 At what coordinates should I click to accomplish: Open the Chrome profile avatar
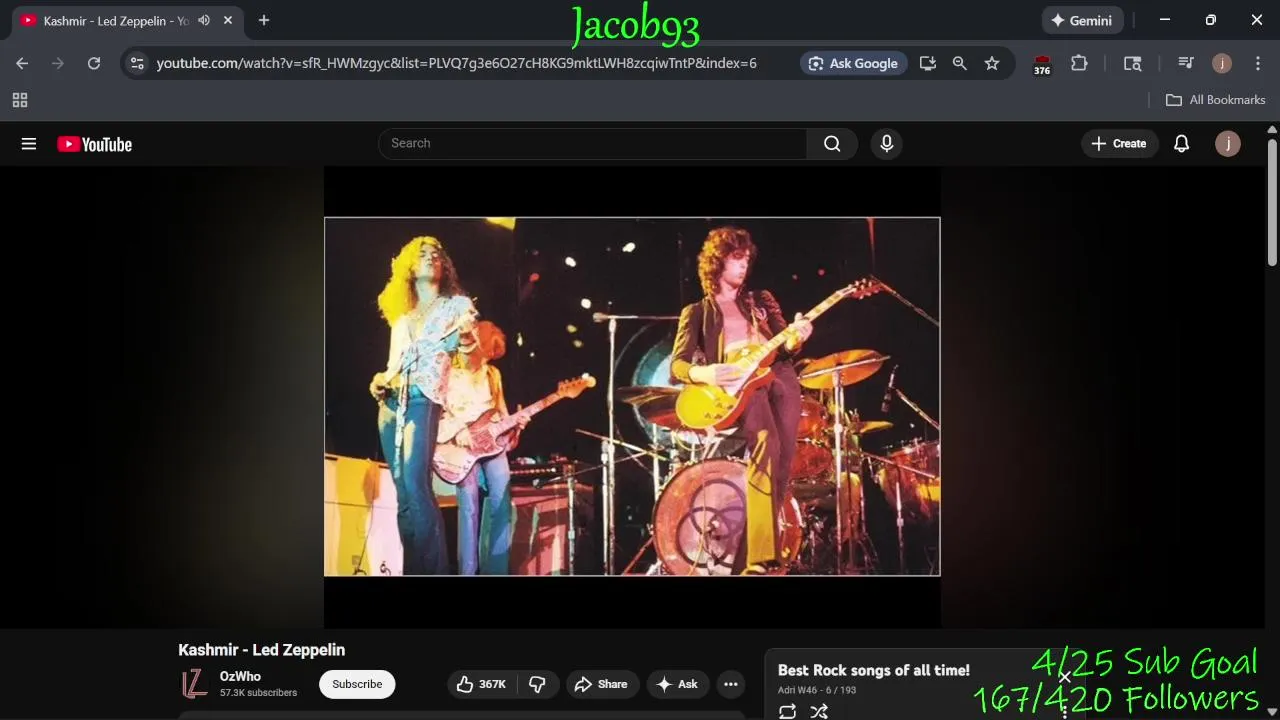1222,63
